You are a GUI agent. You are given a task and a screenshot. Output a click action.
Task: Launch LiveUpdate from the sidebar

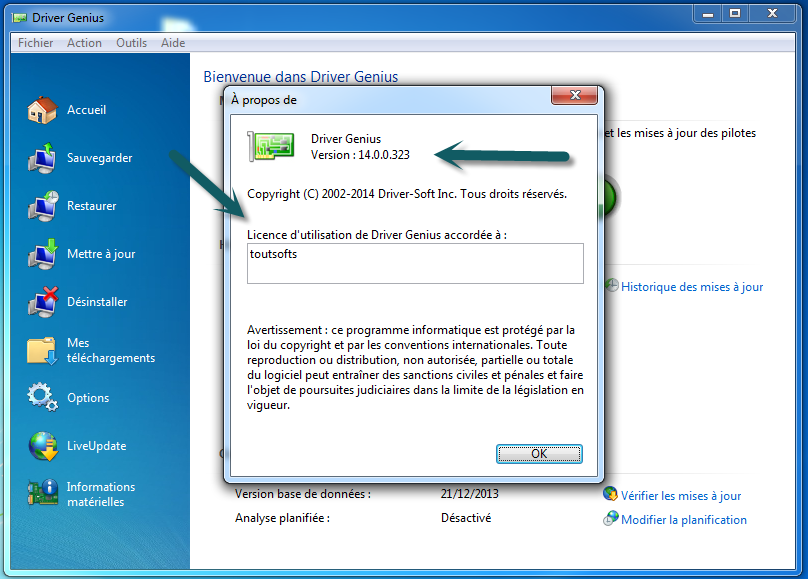click(x=96, y=446)
